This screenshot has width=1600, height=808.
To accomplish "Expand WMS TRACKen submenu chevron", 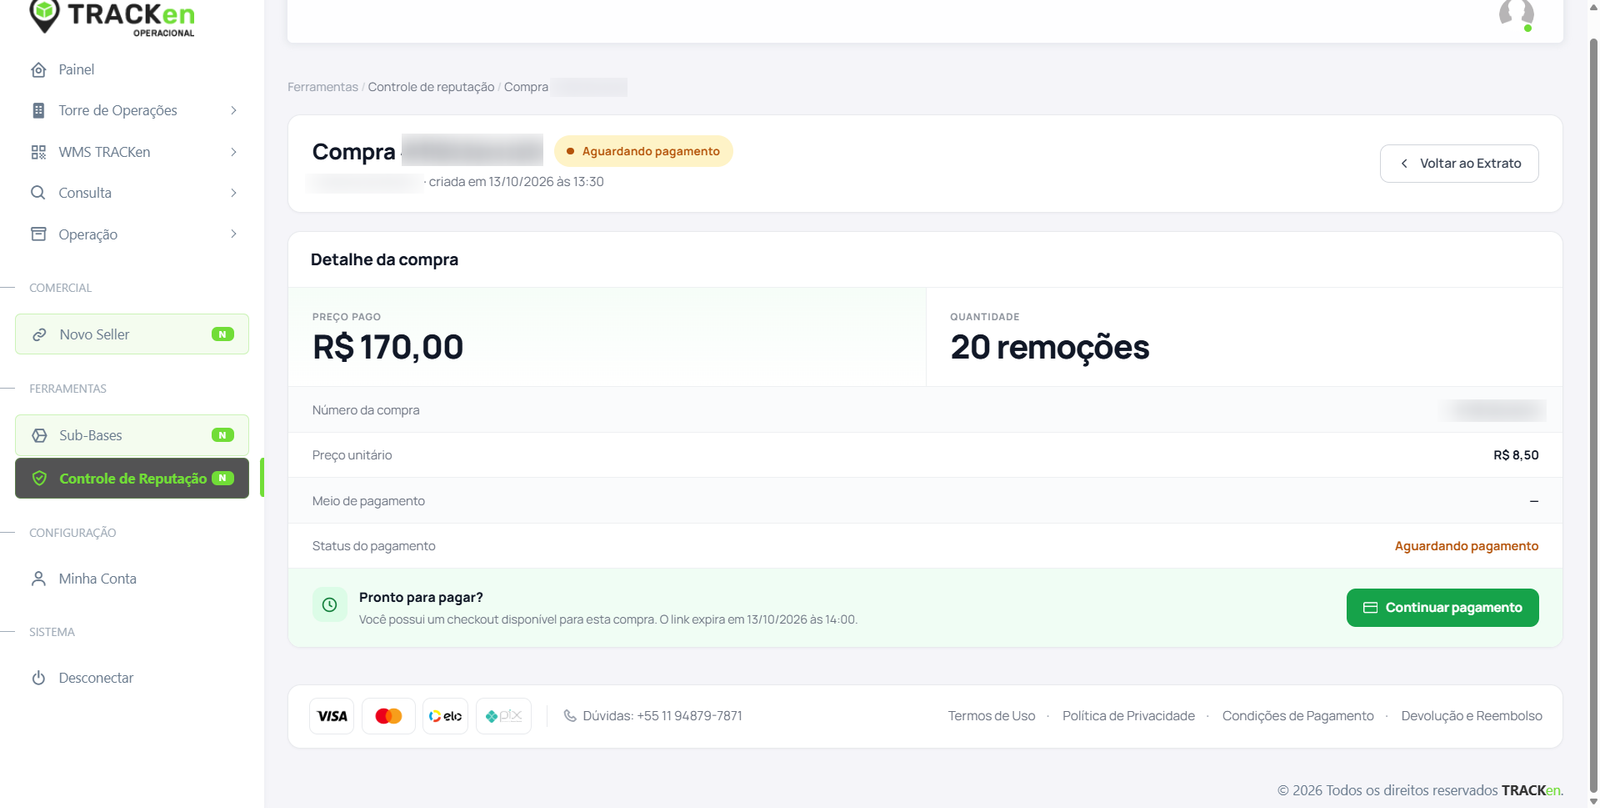I will tap(234, 152).
